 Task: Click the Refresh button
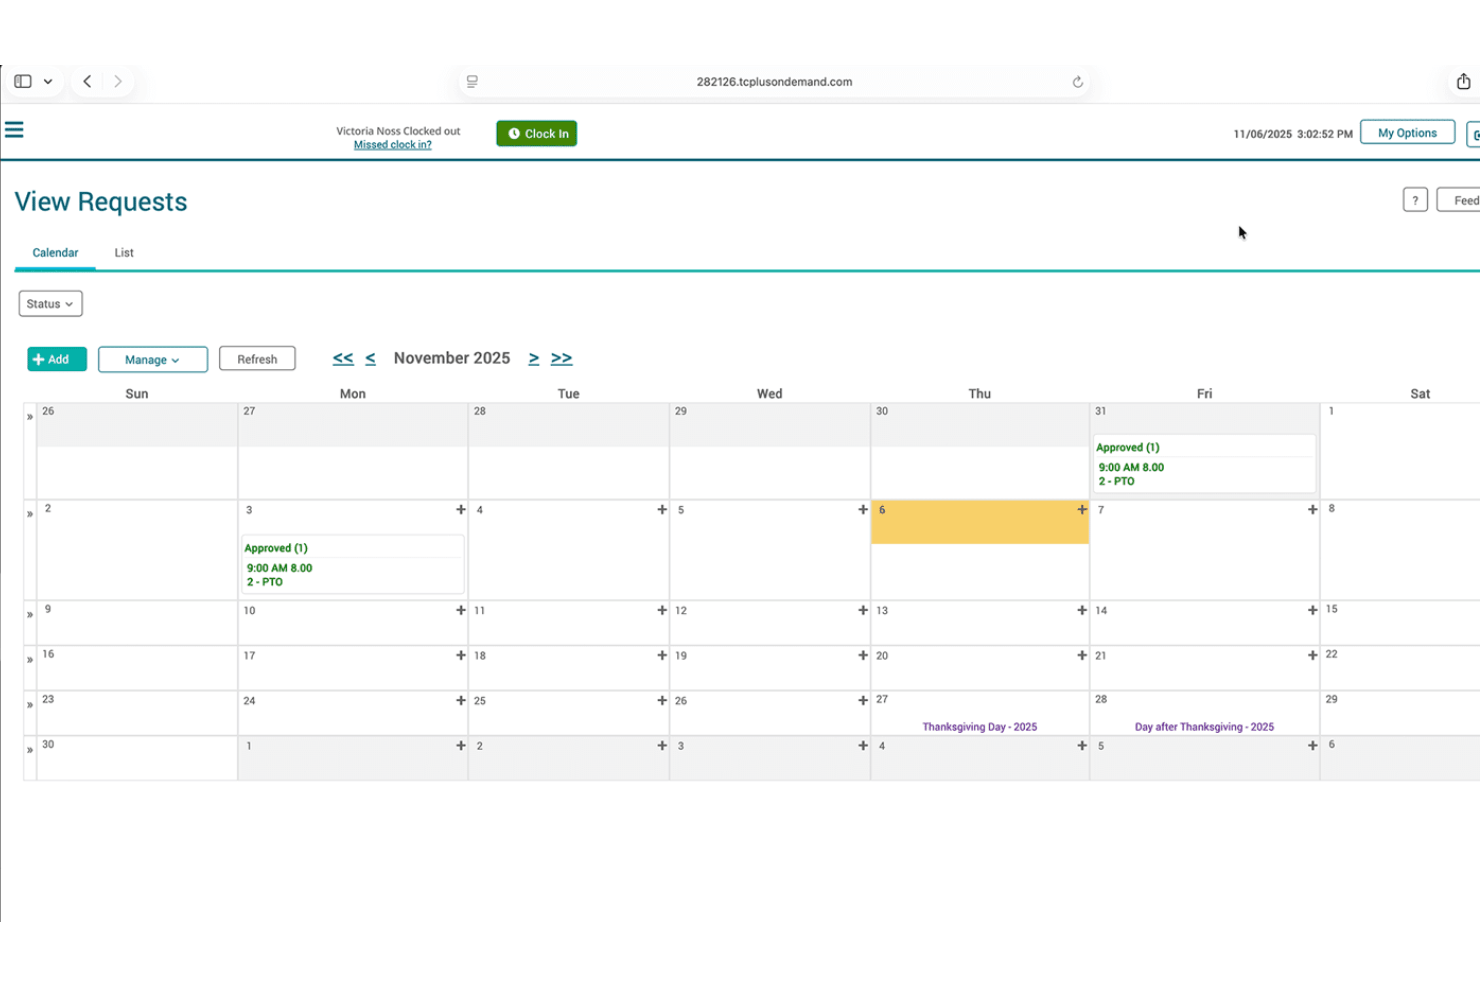click(257, 359)
